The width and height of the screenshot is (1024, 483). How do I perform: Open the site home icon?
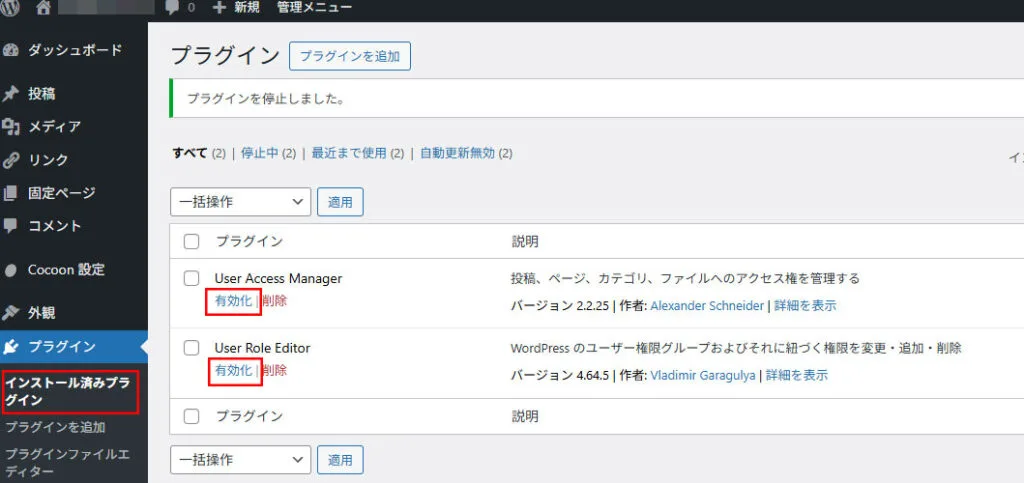tap(42, 8)
